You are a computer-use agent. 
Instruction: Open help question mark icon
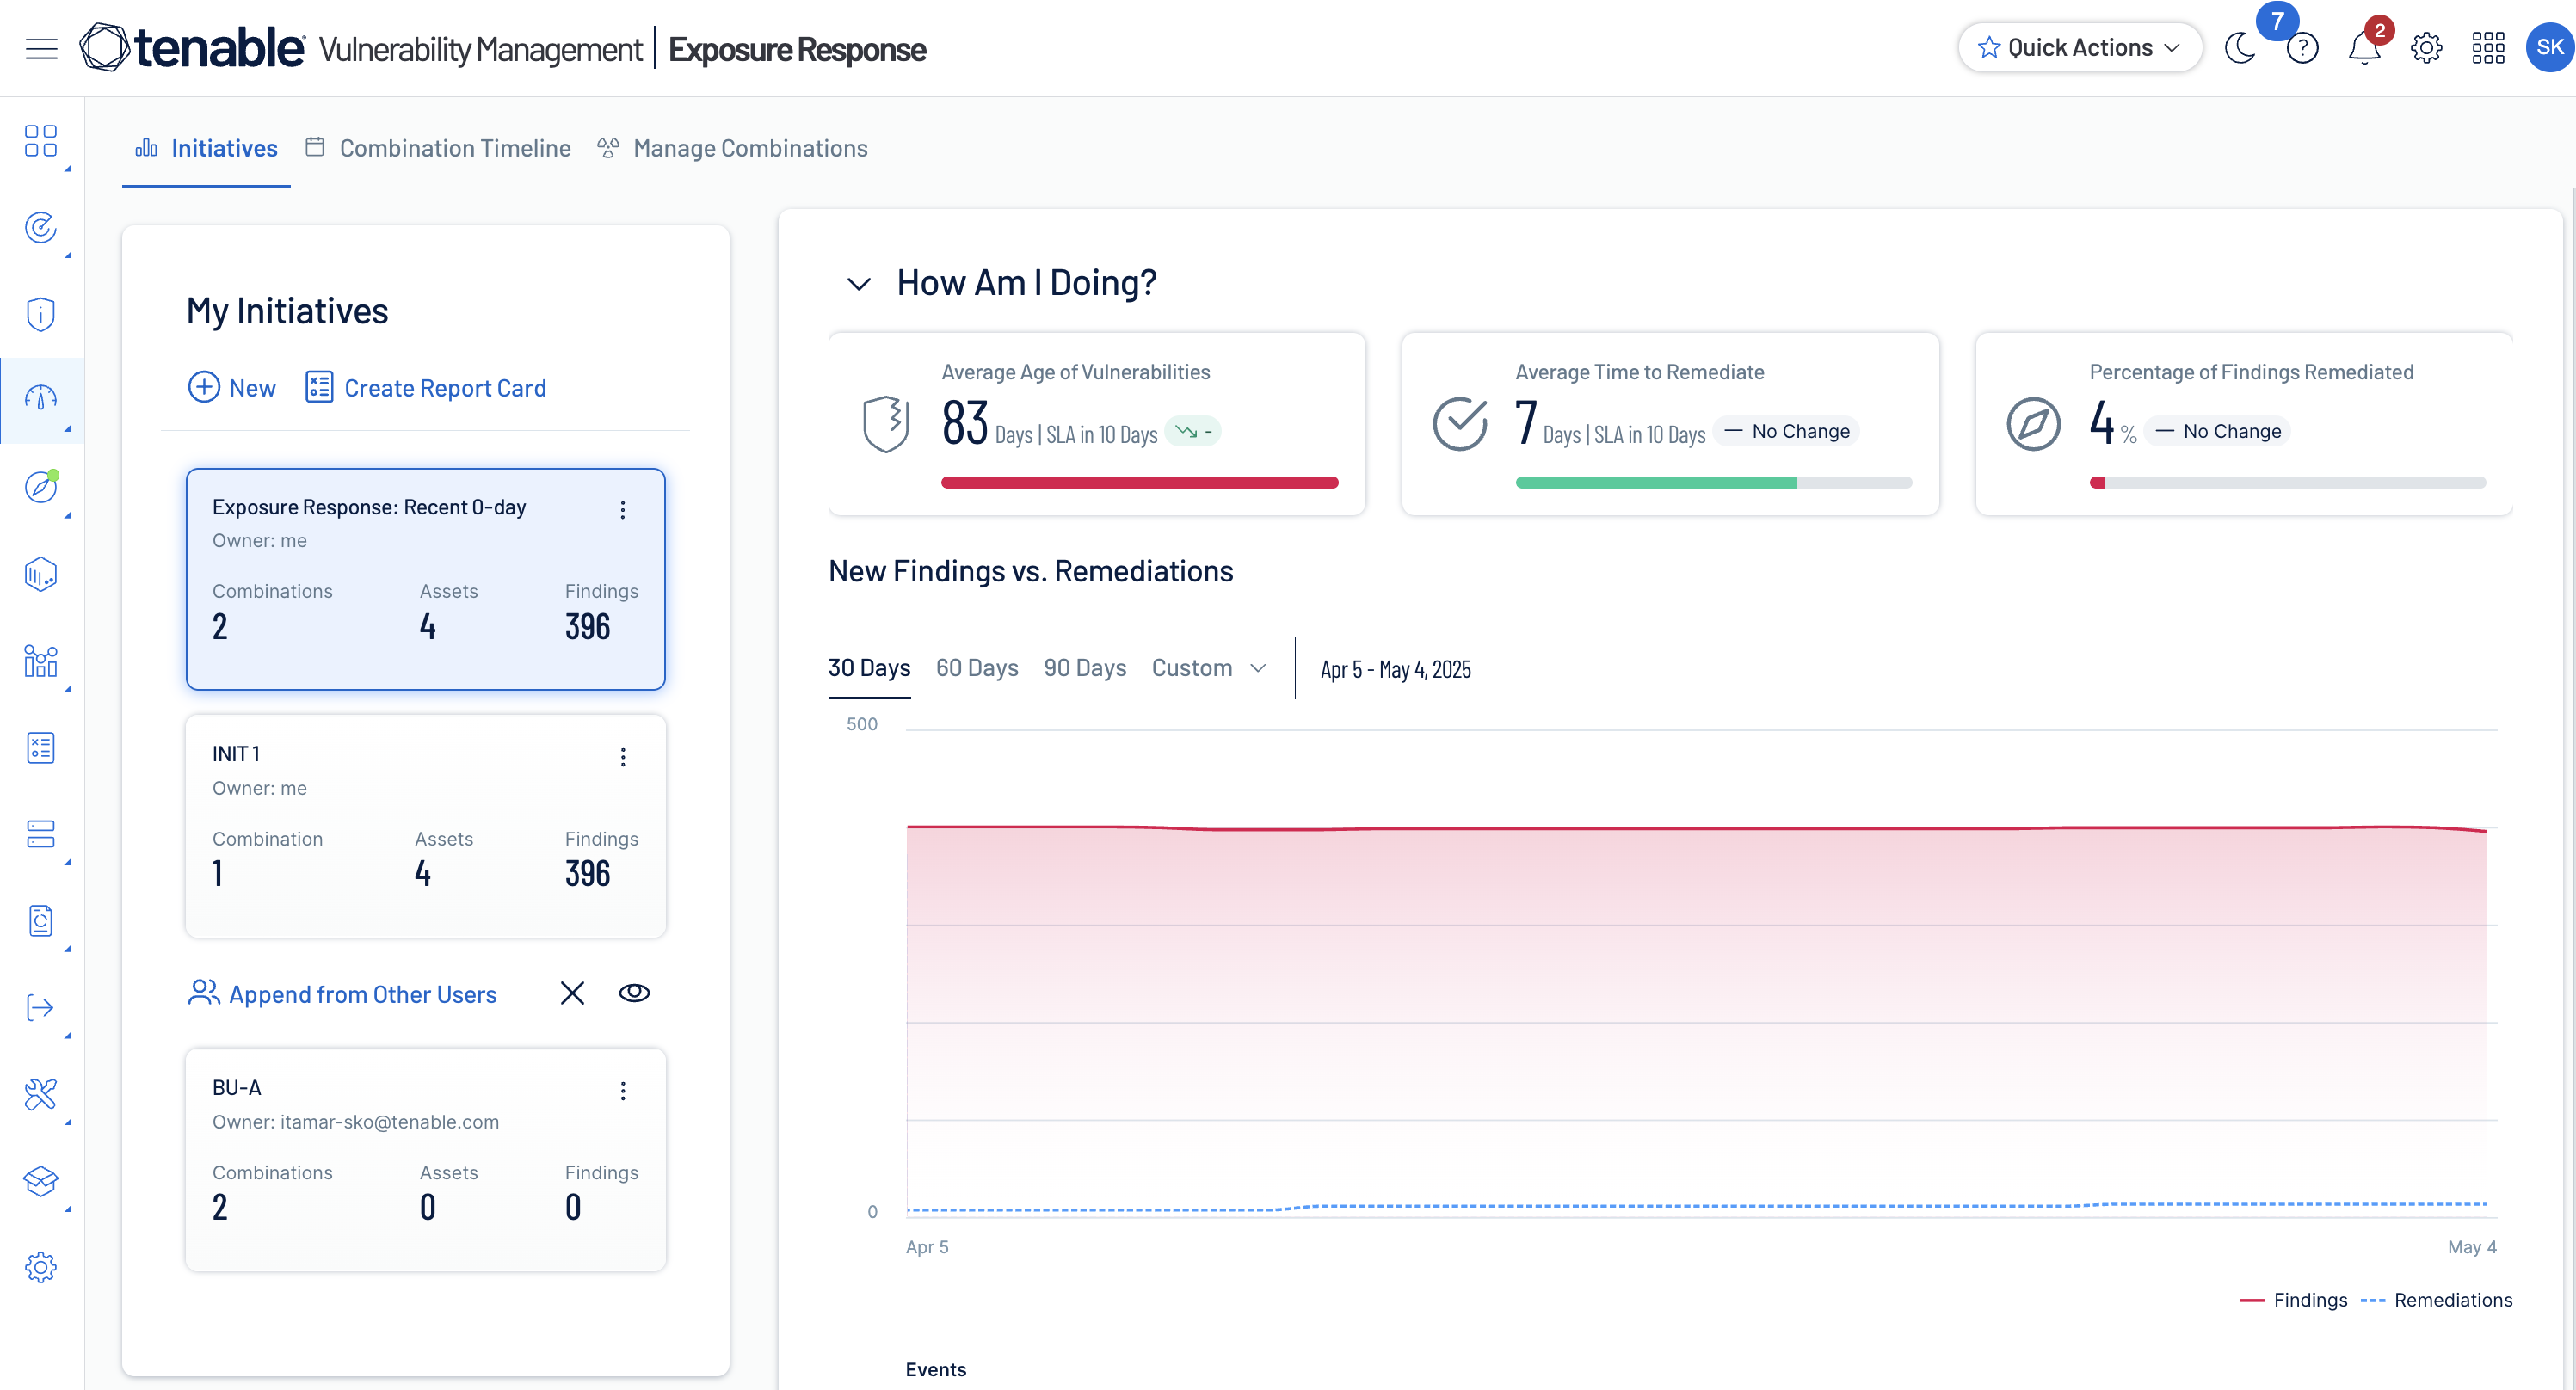(x=2302, y=48)
